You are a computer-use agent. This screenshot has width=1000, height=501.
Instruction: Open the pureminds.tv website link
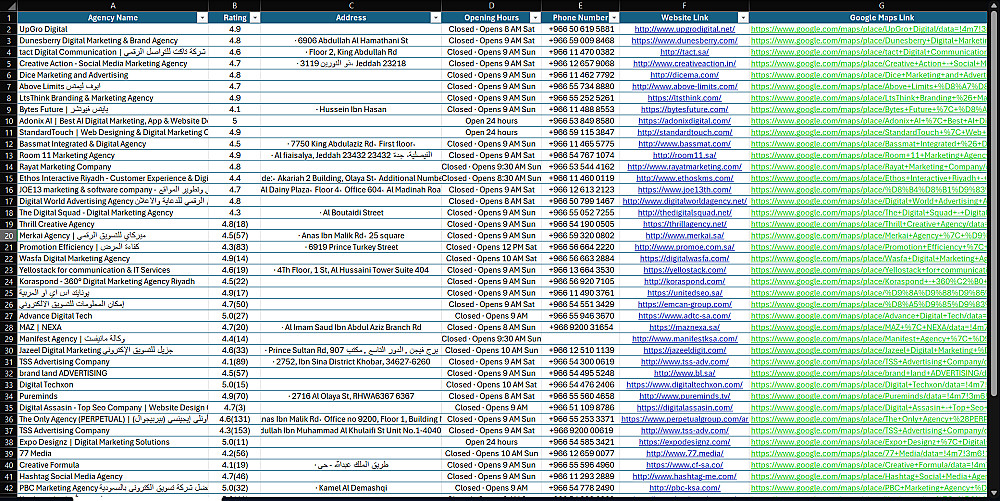pyautogui.click(x=684, y=396)
